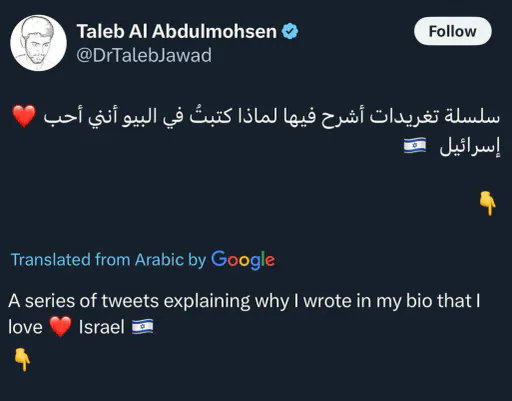Click the word Arabic in translation label
The width and height of the screenshot is (512, 401).
coord(159,260)
